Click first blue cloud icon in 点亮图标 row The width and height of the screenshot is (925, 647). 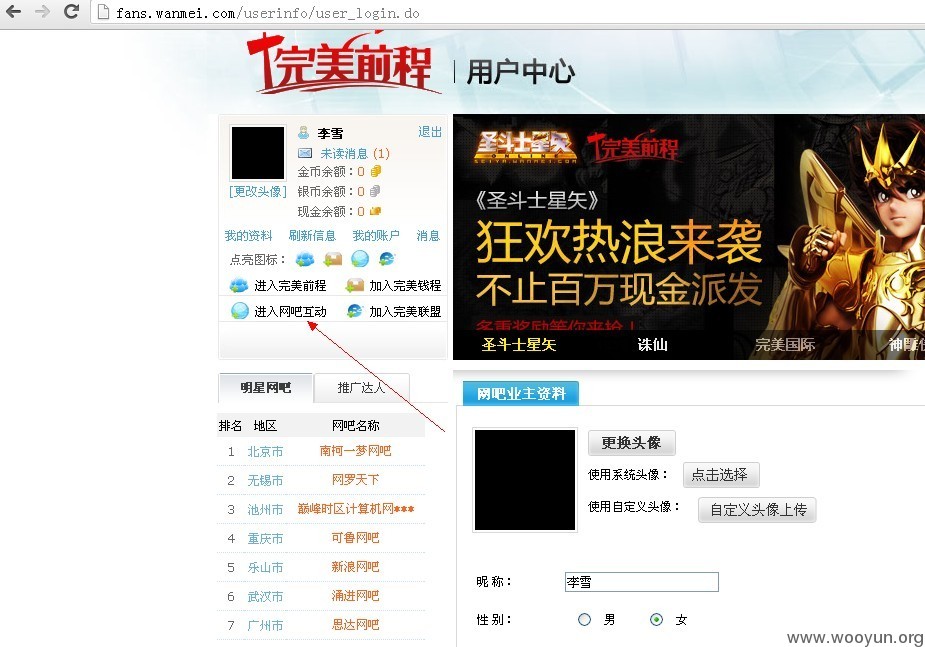coord(305,259)
